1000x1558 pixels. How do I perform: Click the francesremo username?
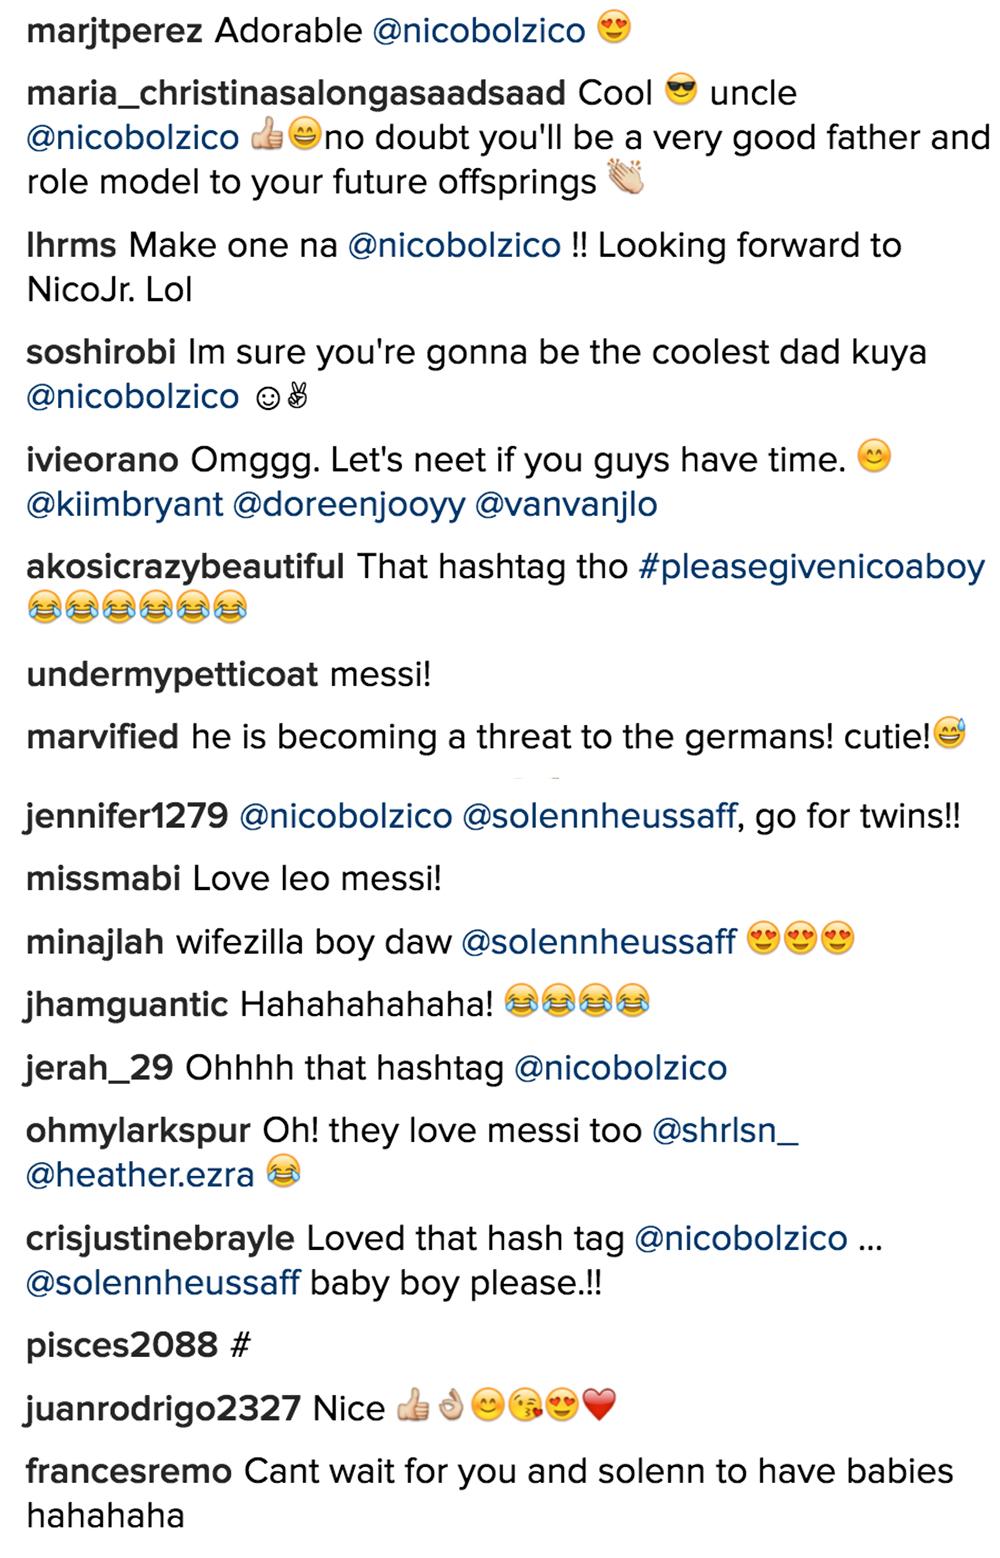pyautogui.click(x=129, y=1471)
